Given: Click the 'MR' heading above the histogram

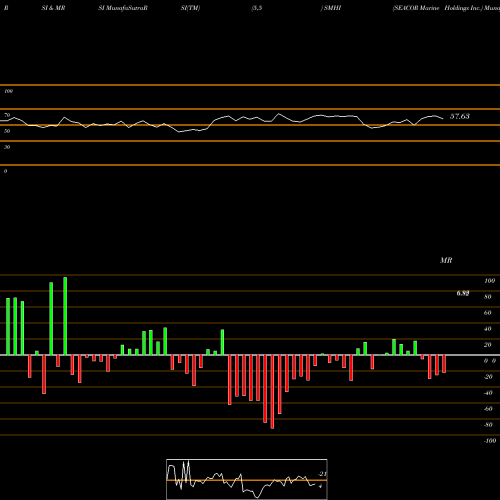Looking at the screenshot, I should coord(446,260).
